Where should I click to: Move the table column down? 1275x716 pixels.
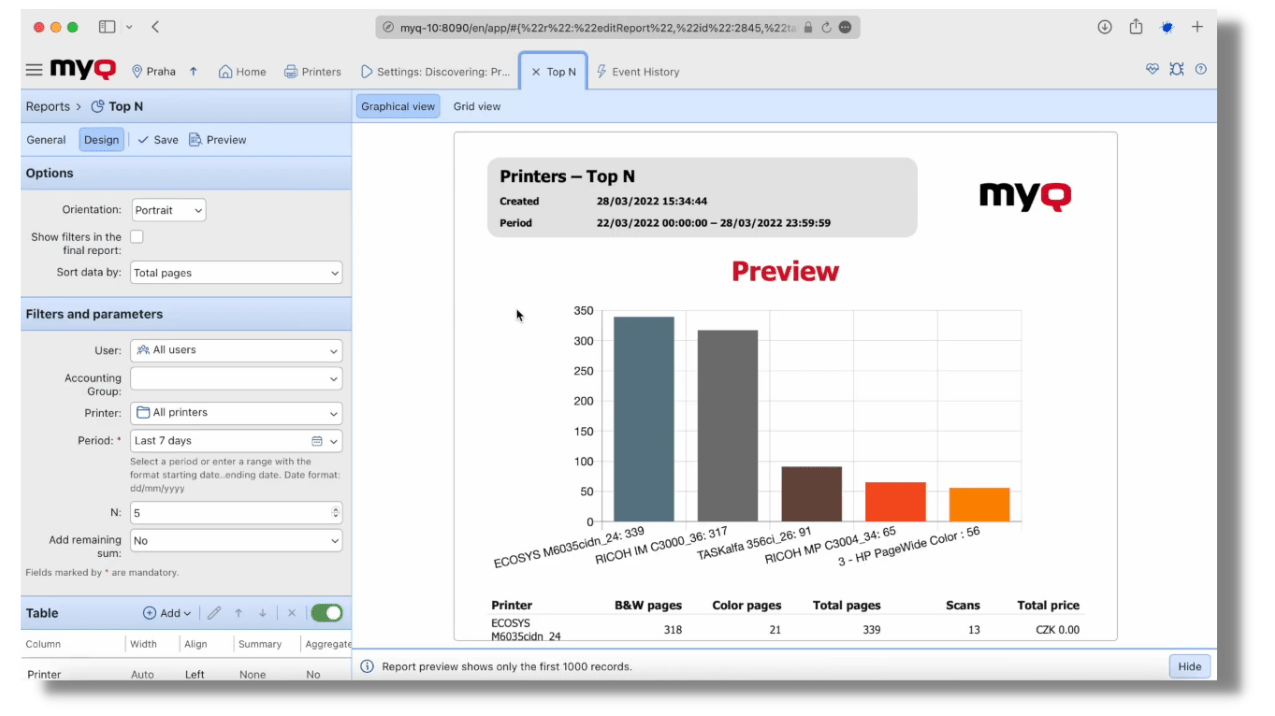pos(263,613)
